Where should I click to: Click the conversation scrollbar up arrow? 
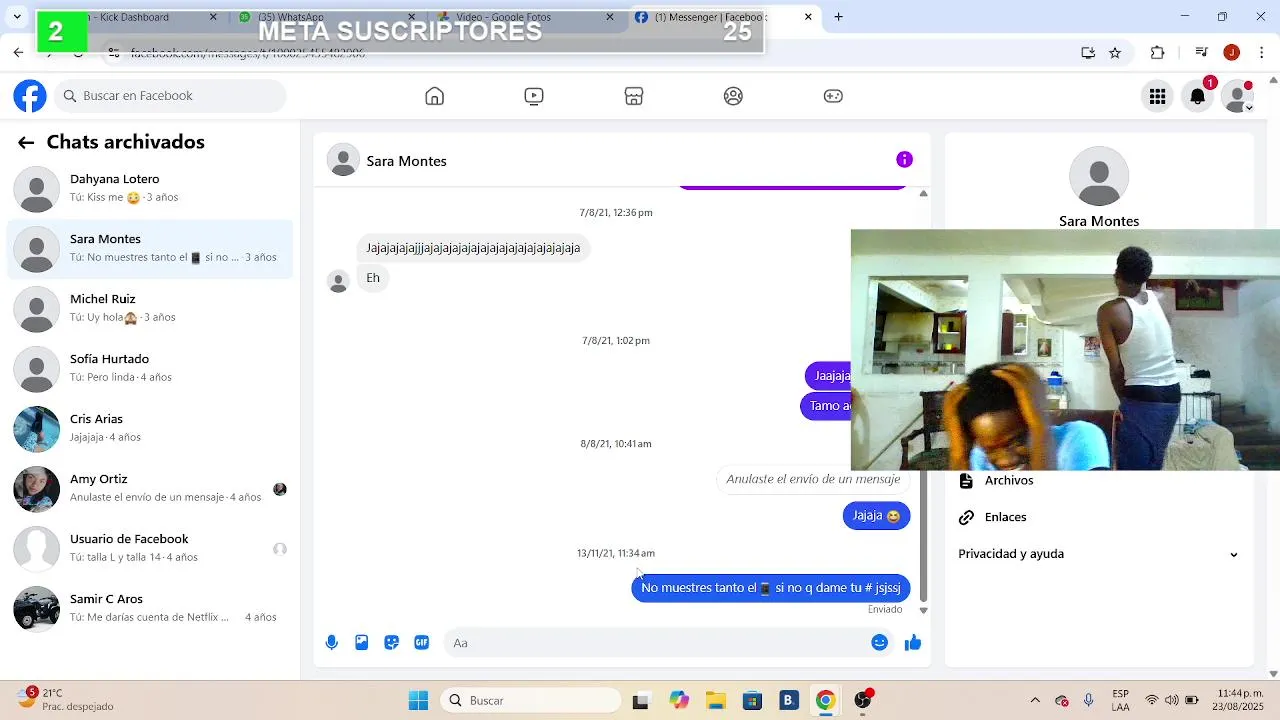click(x=923, y=193)
